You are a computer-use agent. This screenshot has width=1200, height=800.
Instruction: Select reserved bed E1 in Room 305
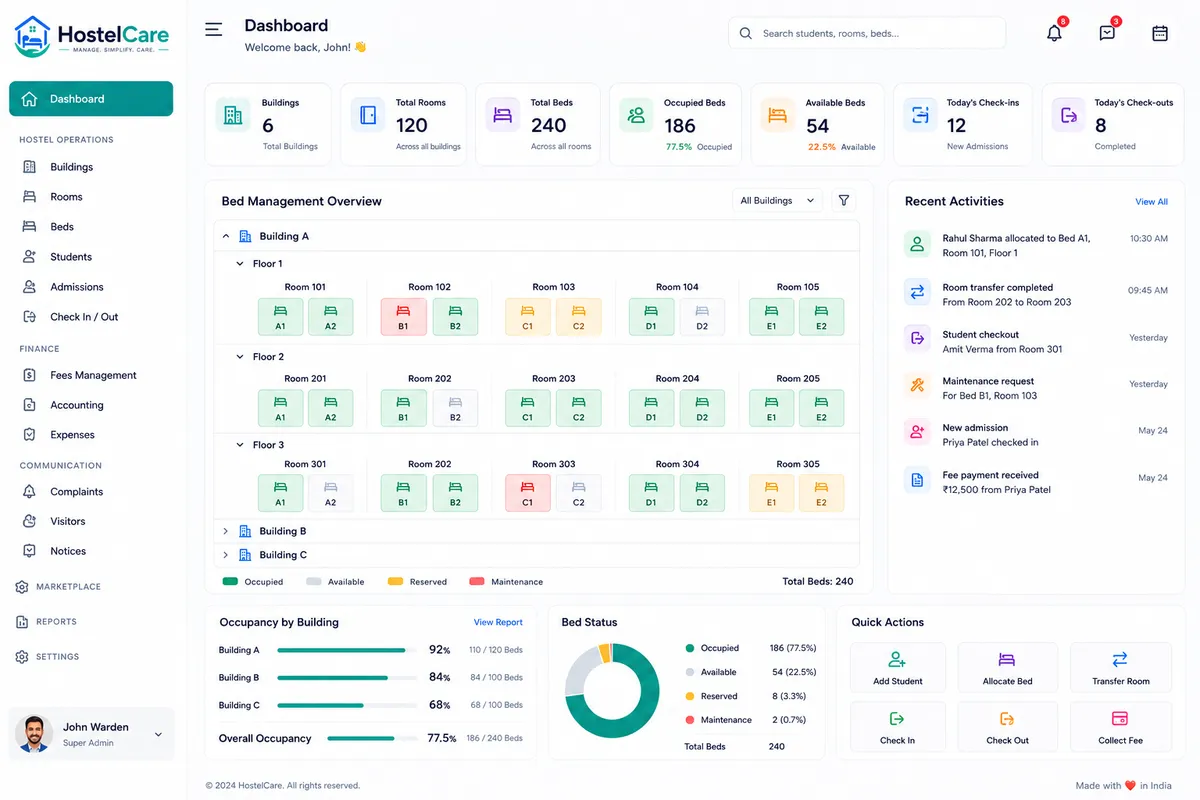771,493
